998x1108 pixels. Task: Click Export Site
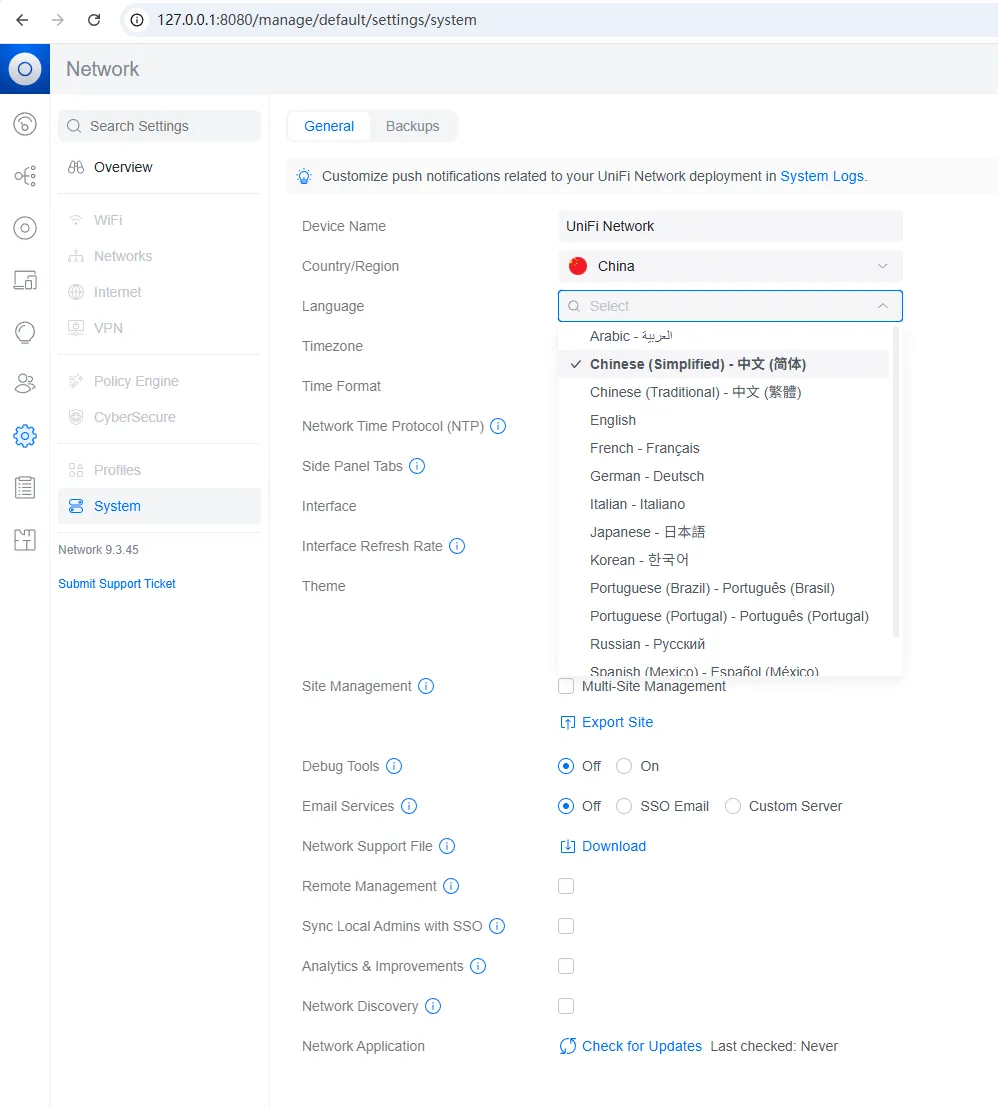(x=606, y=722)
